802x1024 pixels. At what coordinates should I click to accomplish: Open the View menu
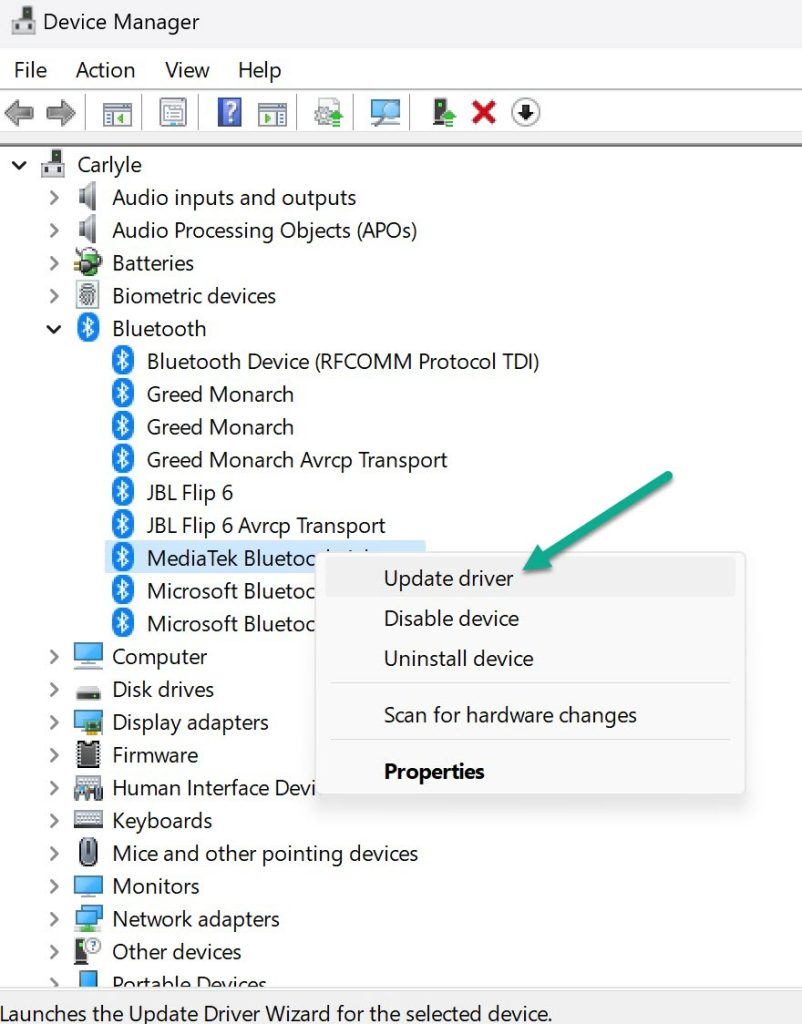186,70
